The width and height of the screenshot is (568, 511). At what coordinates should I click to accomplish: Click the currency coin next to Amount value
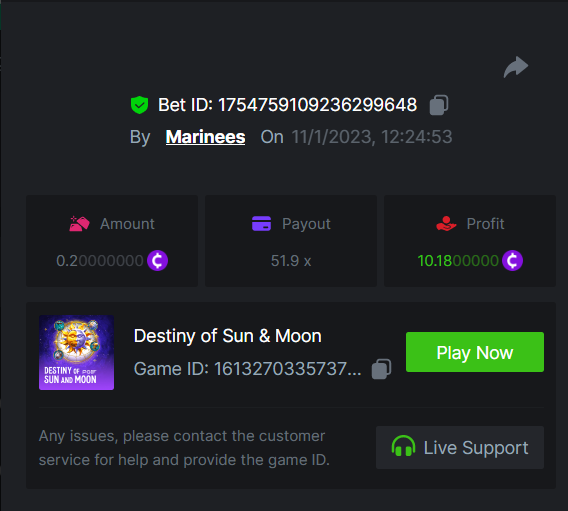(x=157, y=260)
